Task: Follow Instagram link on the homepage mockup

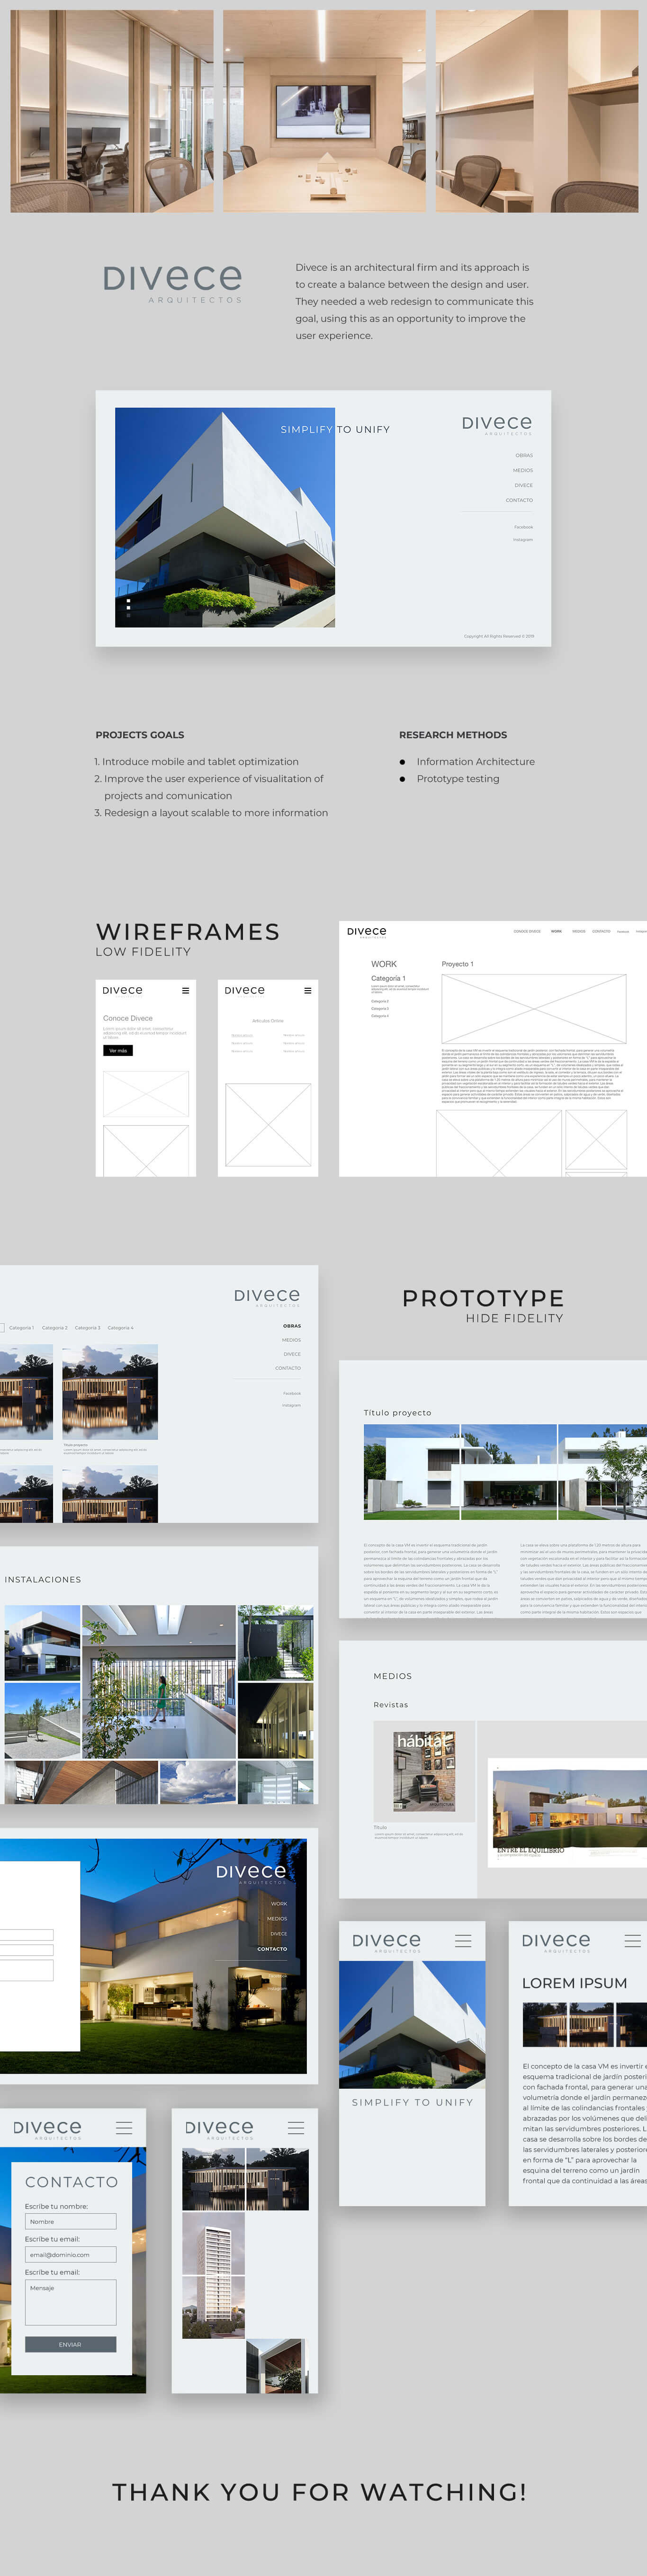Action: click(x=523, y=539)
